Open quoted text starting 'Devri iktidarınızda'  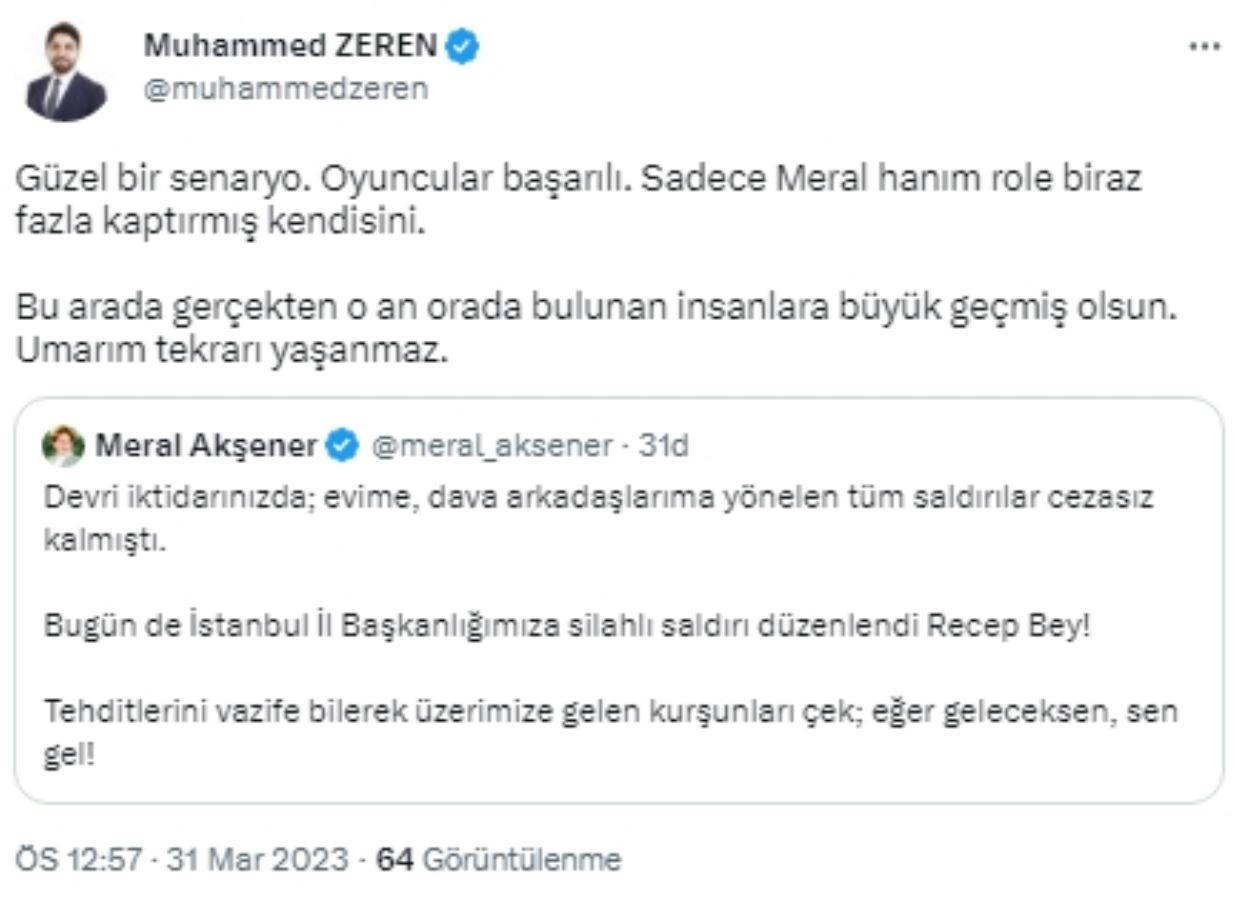point(598,498)
